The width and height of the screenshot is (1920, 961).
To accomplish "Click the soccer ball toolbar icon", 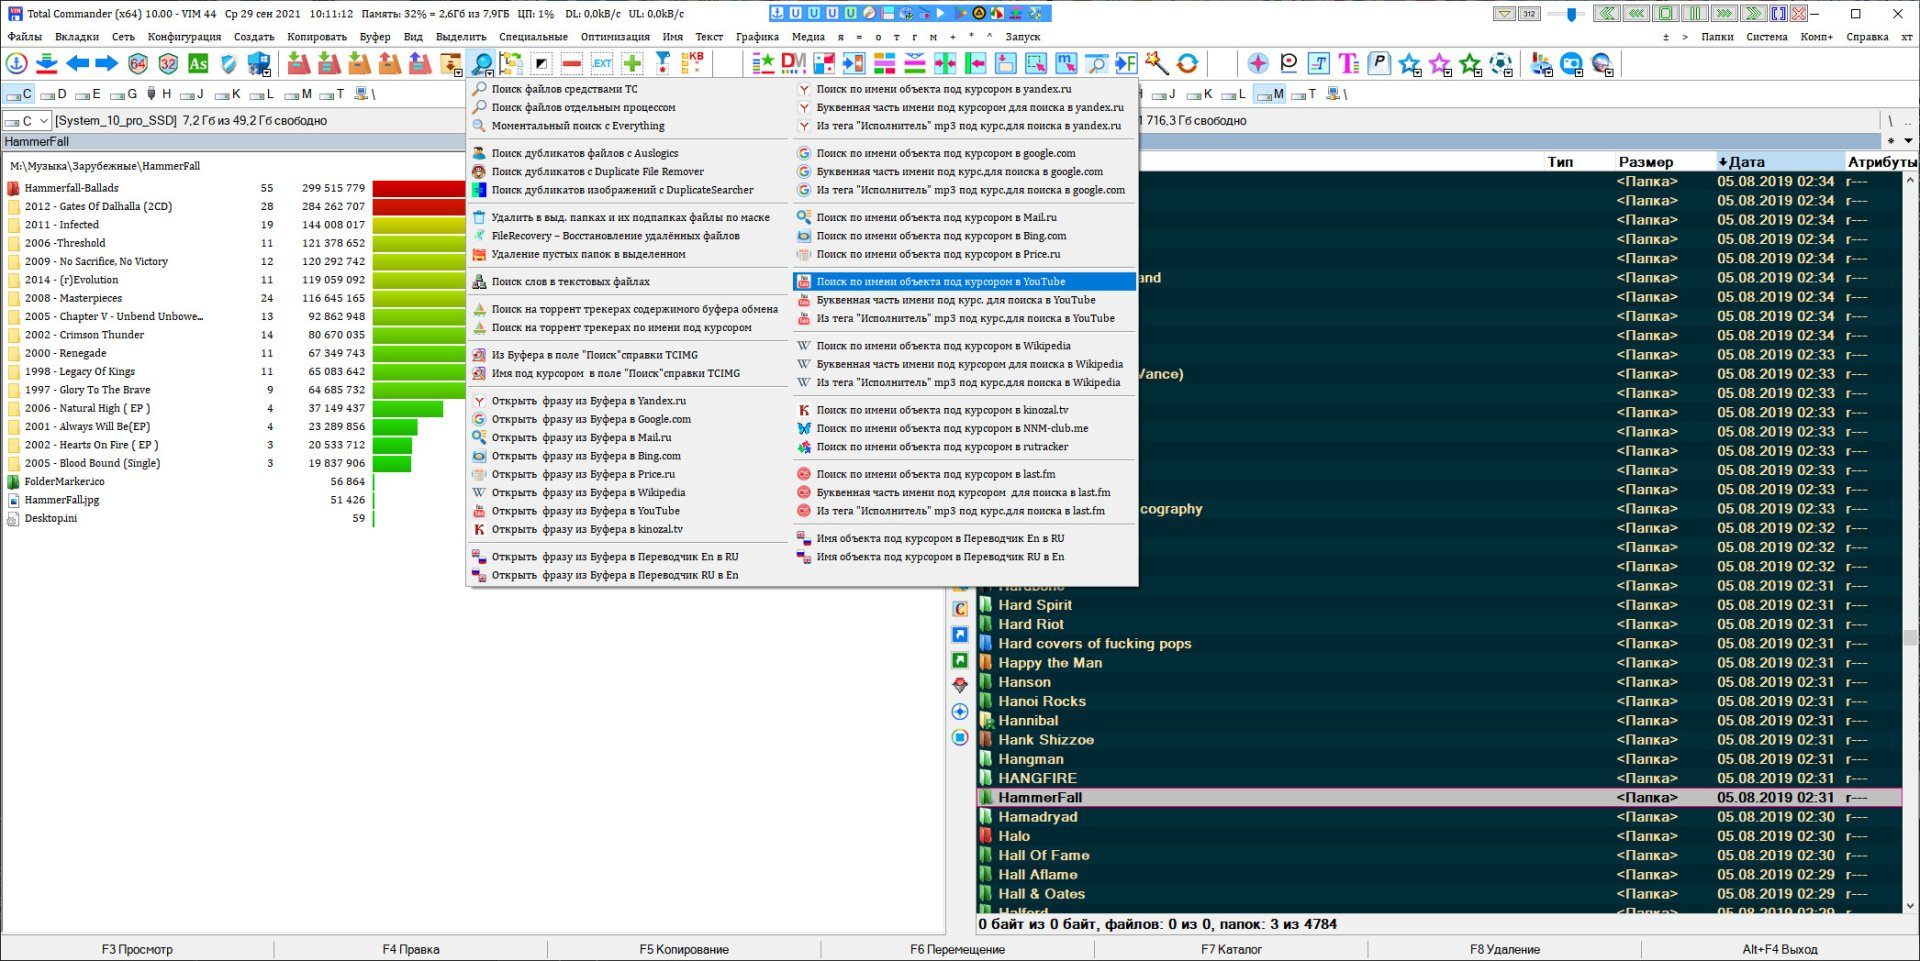I will tap(1500, 64).
